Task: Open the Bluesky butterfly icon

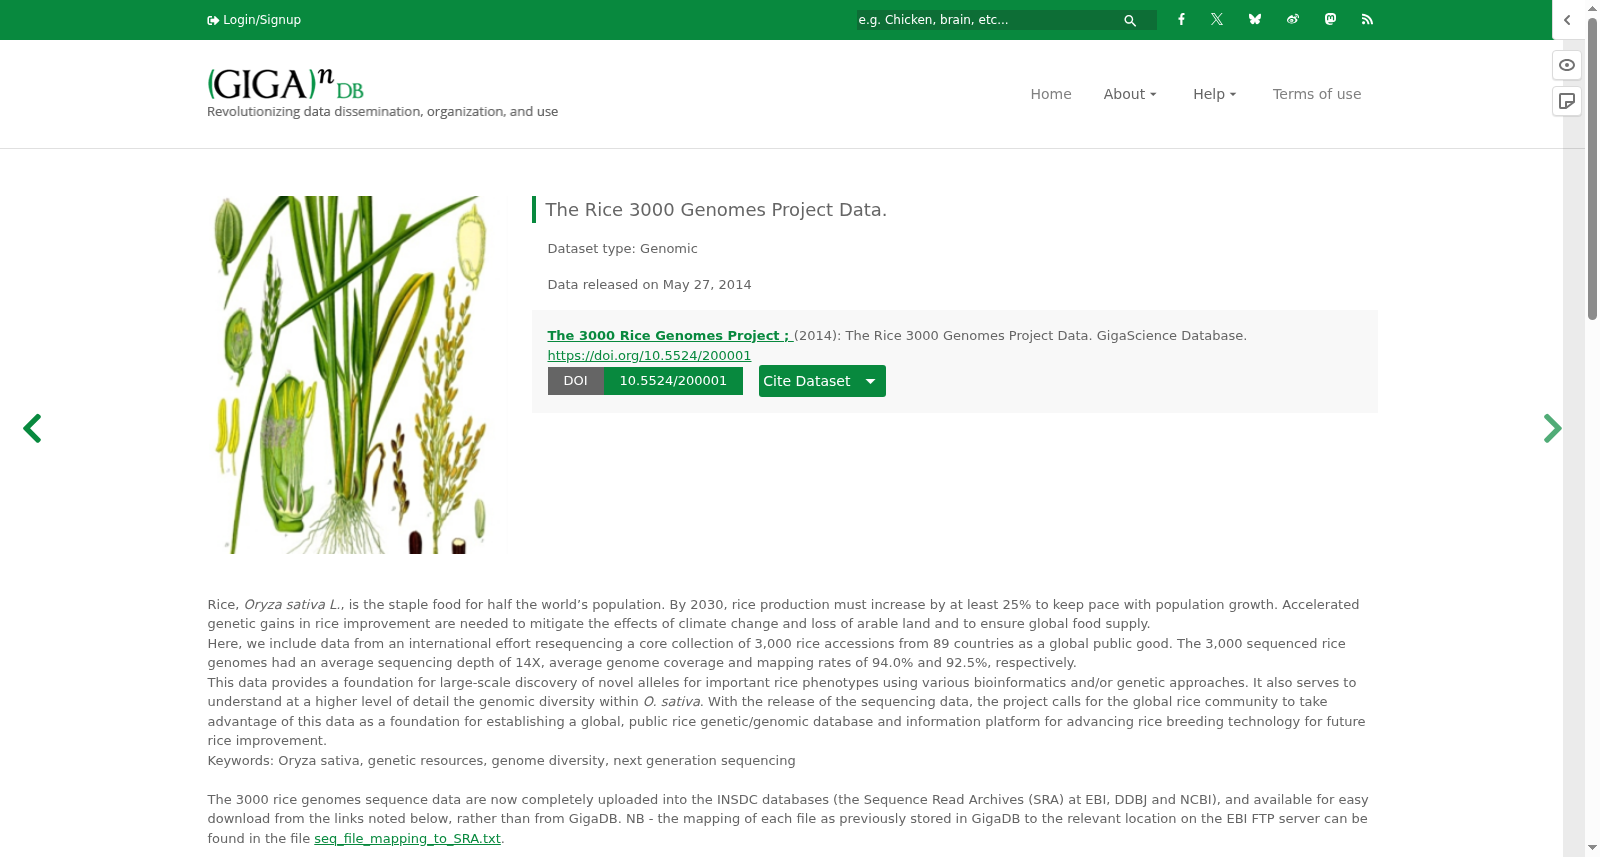Action: (x=1255, y=19)
